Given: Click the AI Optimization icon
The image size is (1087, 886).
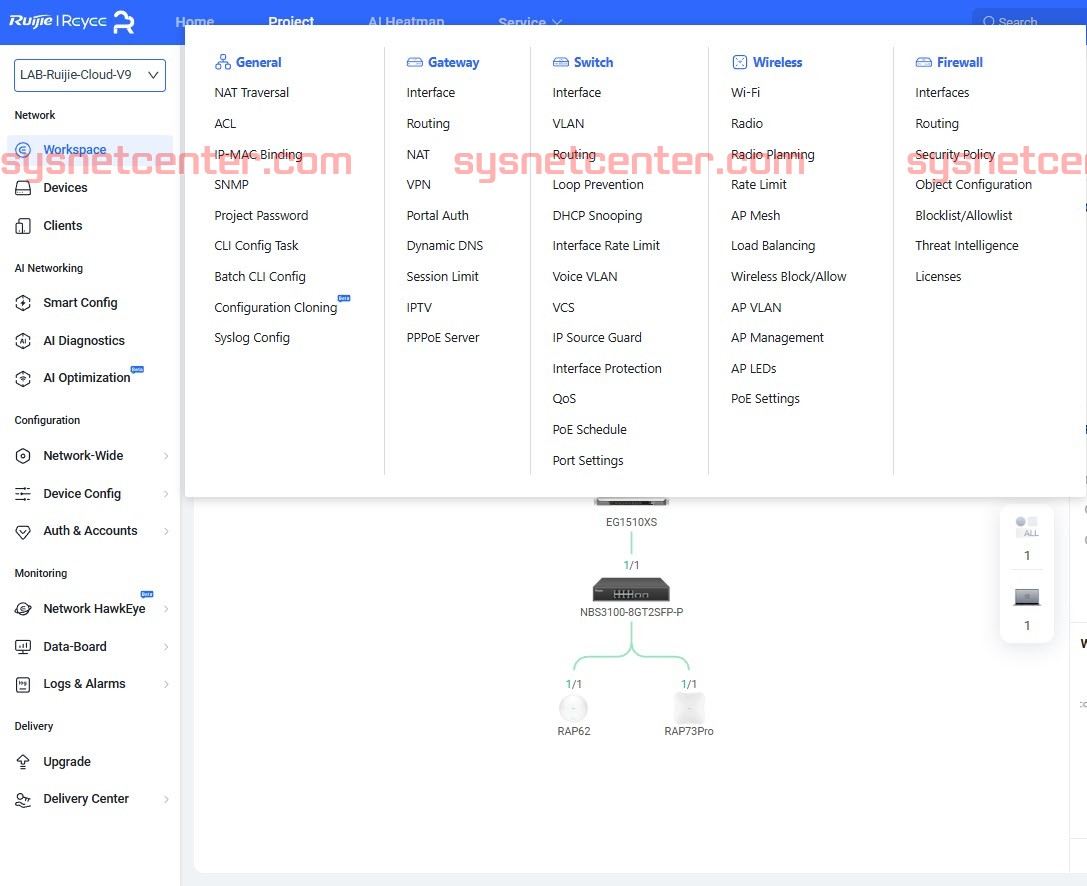Looking at the screenshot, I should click(23, 379).
